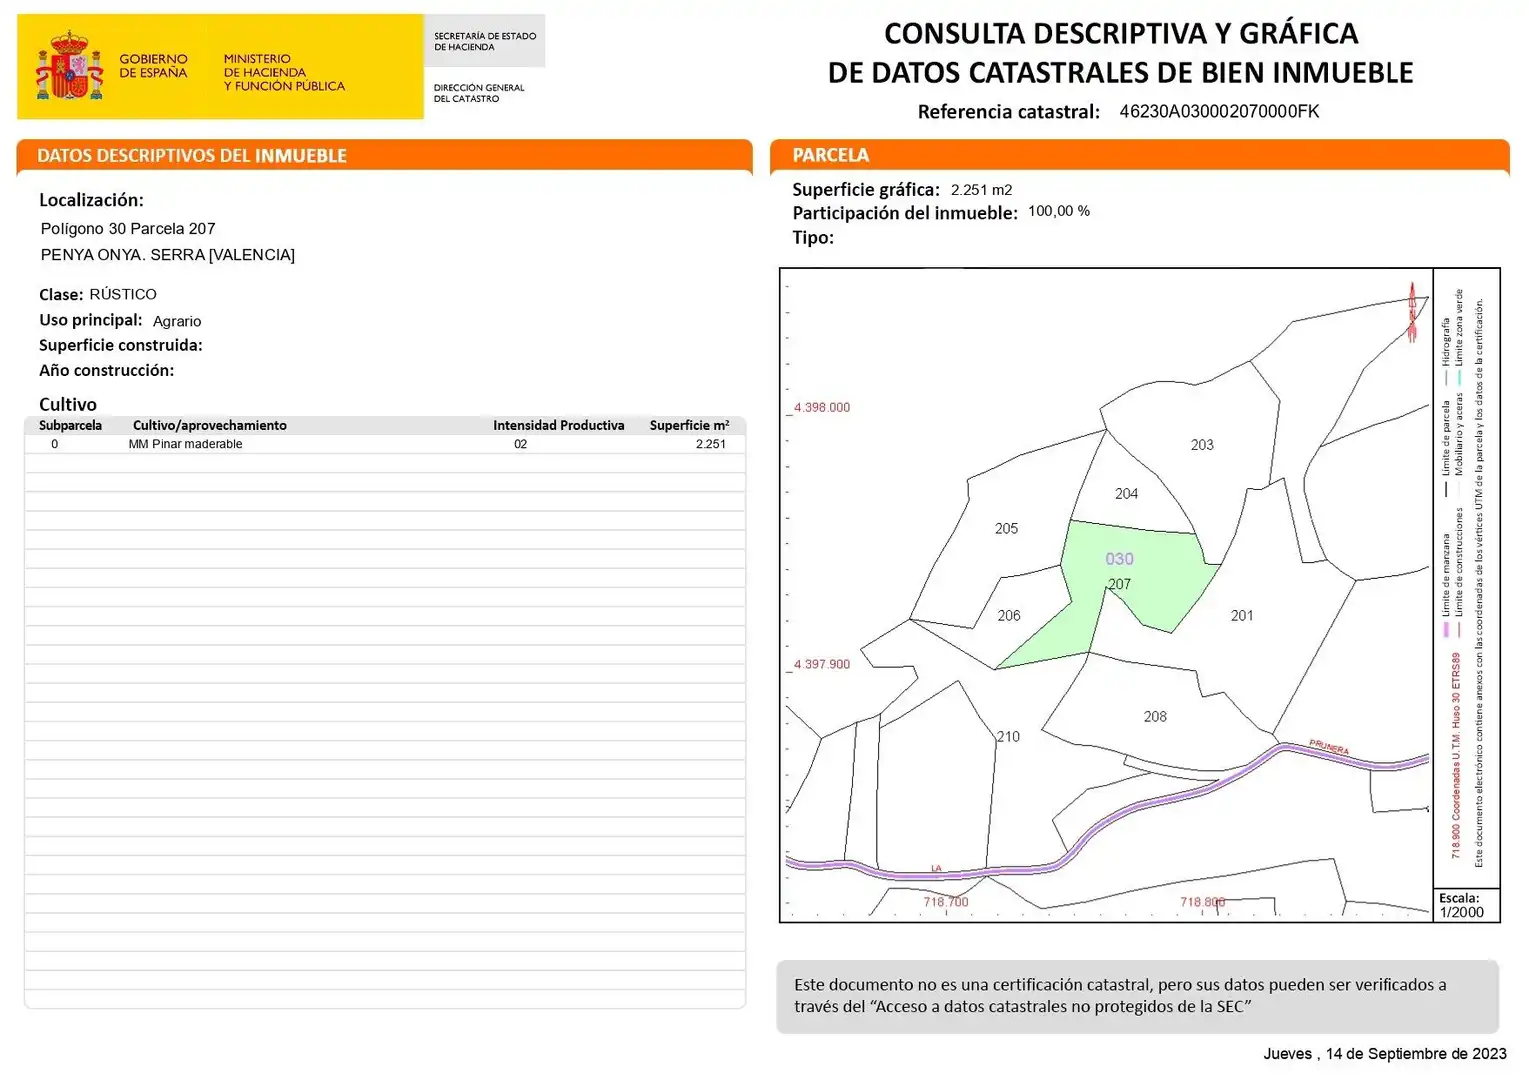1529x1080 pixels.
Task: Click the 'RÚSTICO' class value
Action: coord(123,294)
